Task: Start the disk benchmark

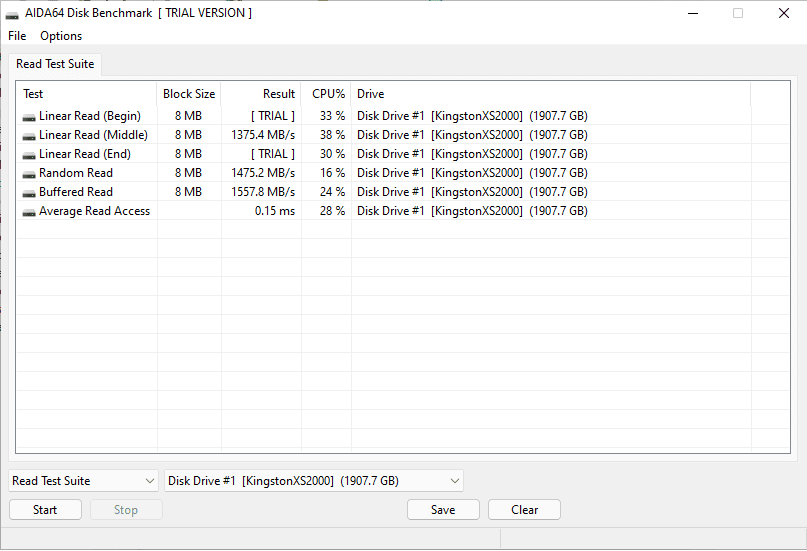Action: 45,510
